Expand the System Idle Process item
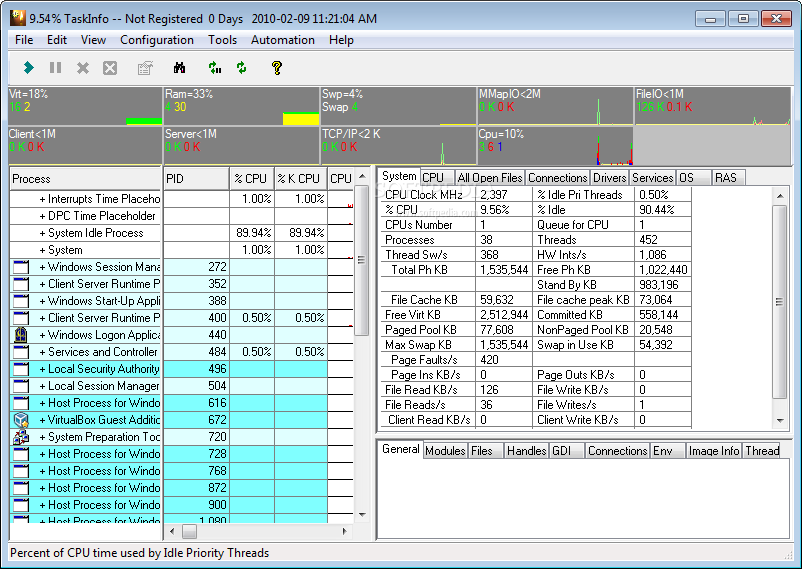The image size is (802, 569). 42,233
